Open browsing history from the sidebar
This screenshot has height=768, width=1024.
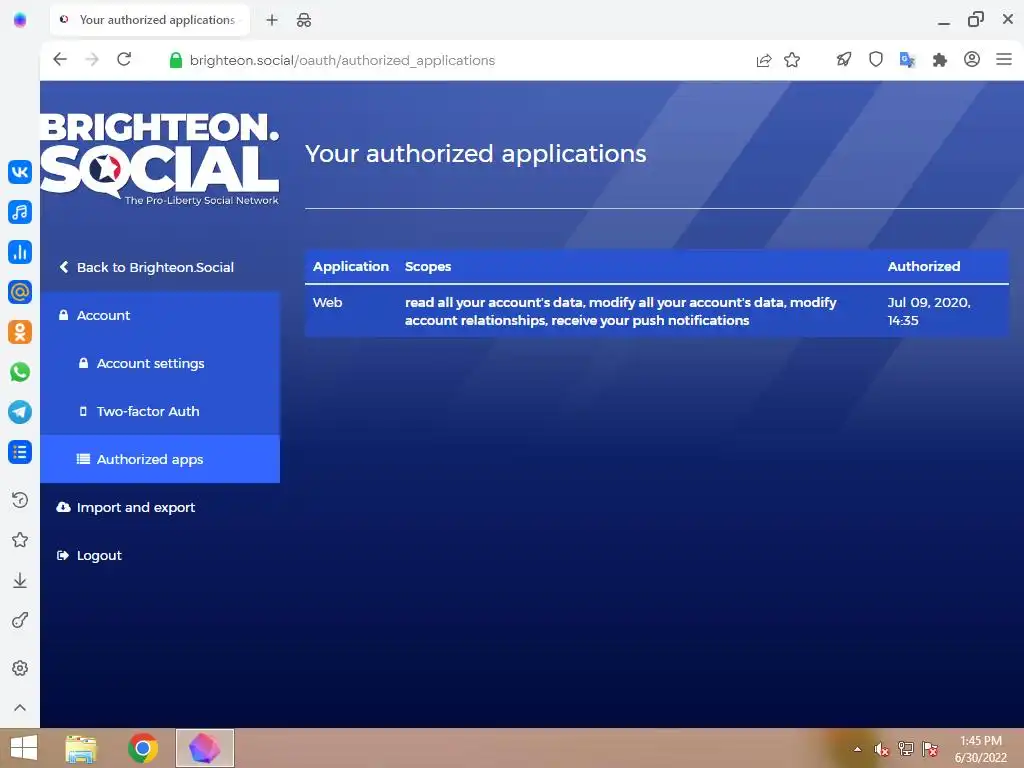20,500
